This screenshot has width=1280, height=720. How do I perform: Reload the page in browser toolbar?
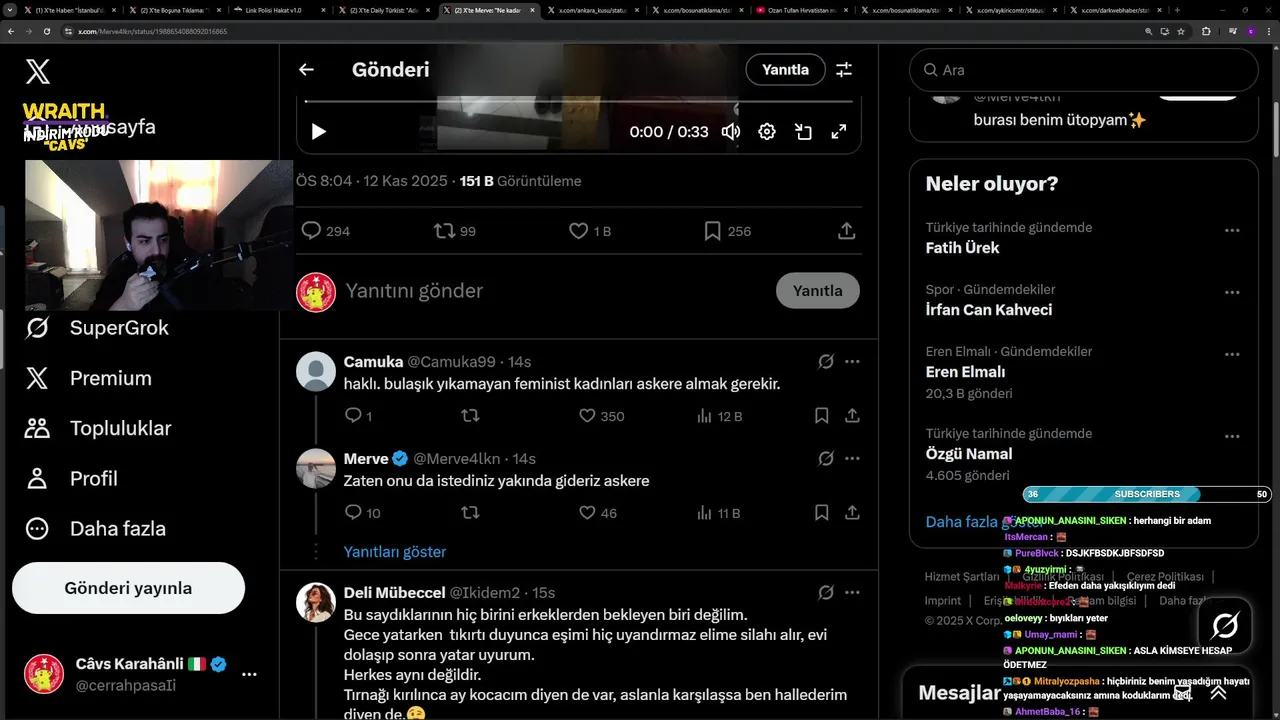[x=47, y=31]
